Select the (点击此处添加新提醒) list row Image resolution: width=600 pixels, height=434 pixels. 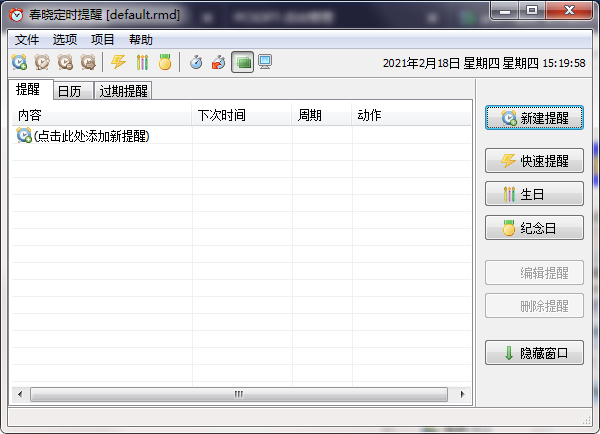click(x=241, y=136)
